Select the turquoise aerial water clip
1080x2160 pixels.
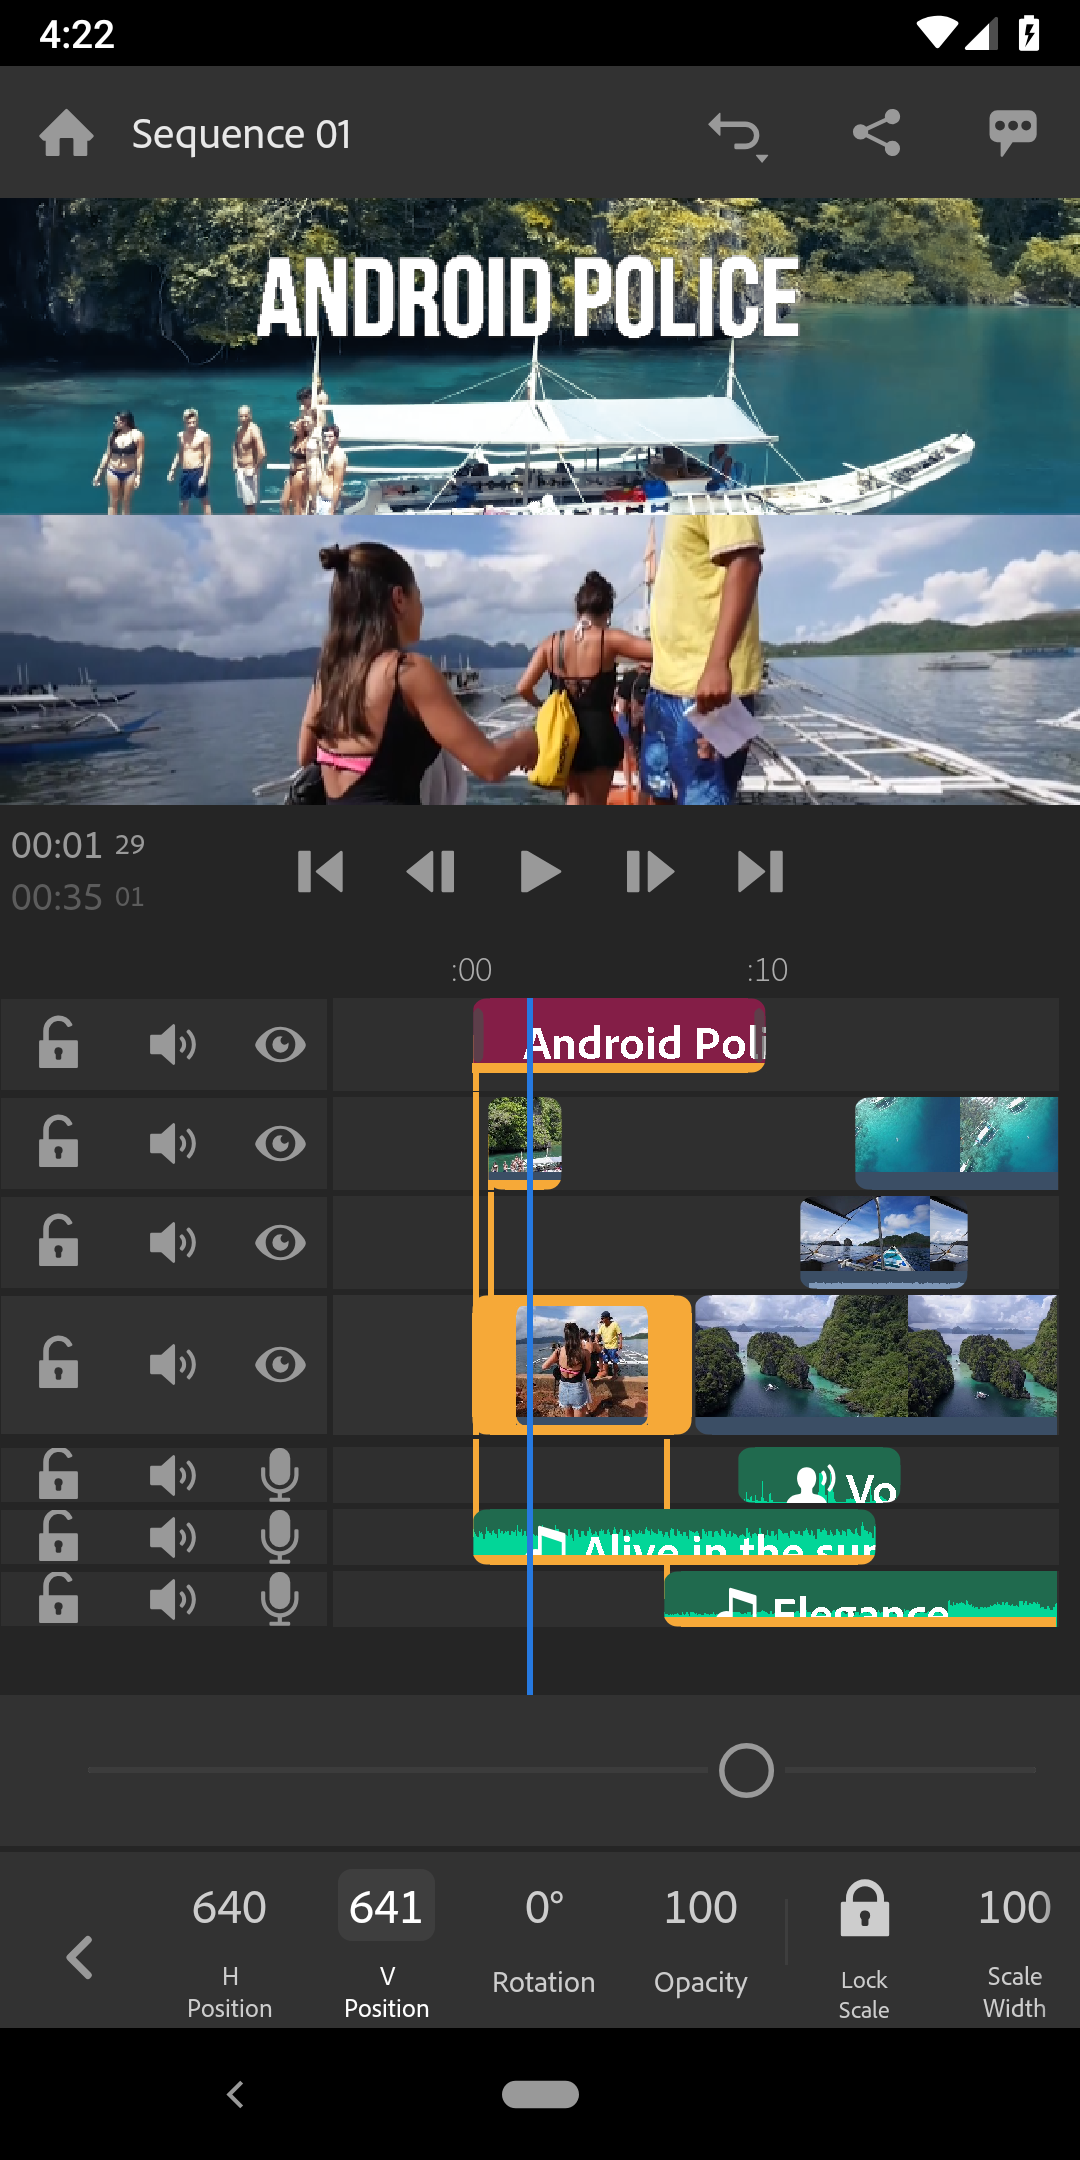[957, 1141]
